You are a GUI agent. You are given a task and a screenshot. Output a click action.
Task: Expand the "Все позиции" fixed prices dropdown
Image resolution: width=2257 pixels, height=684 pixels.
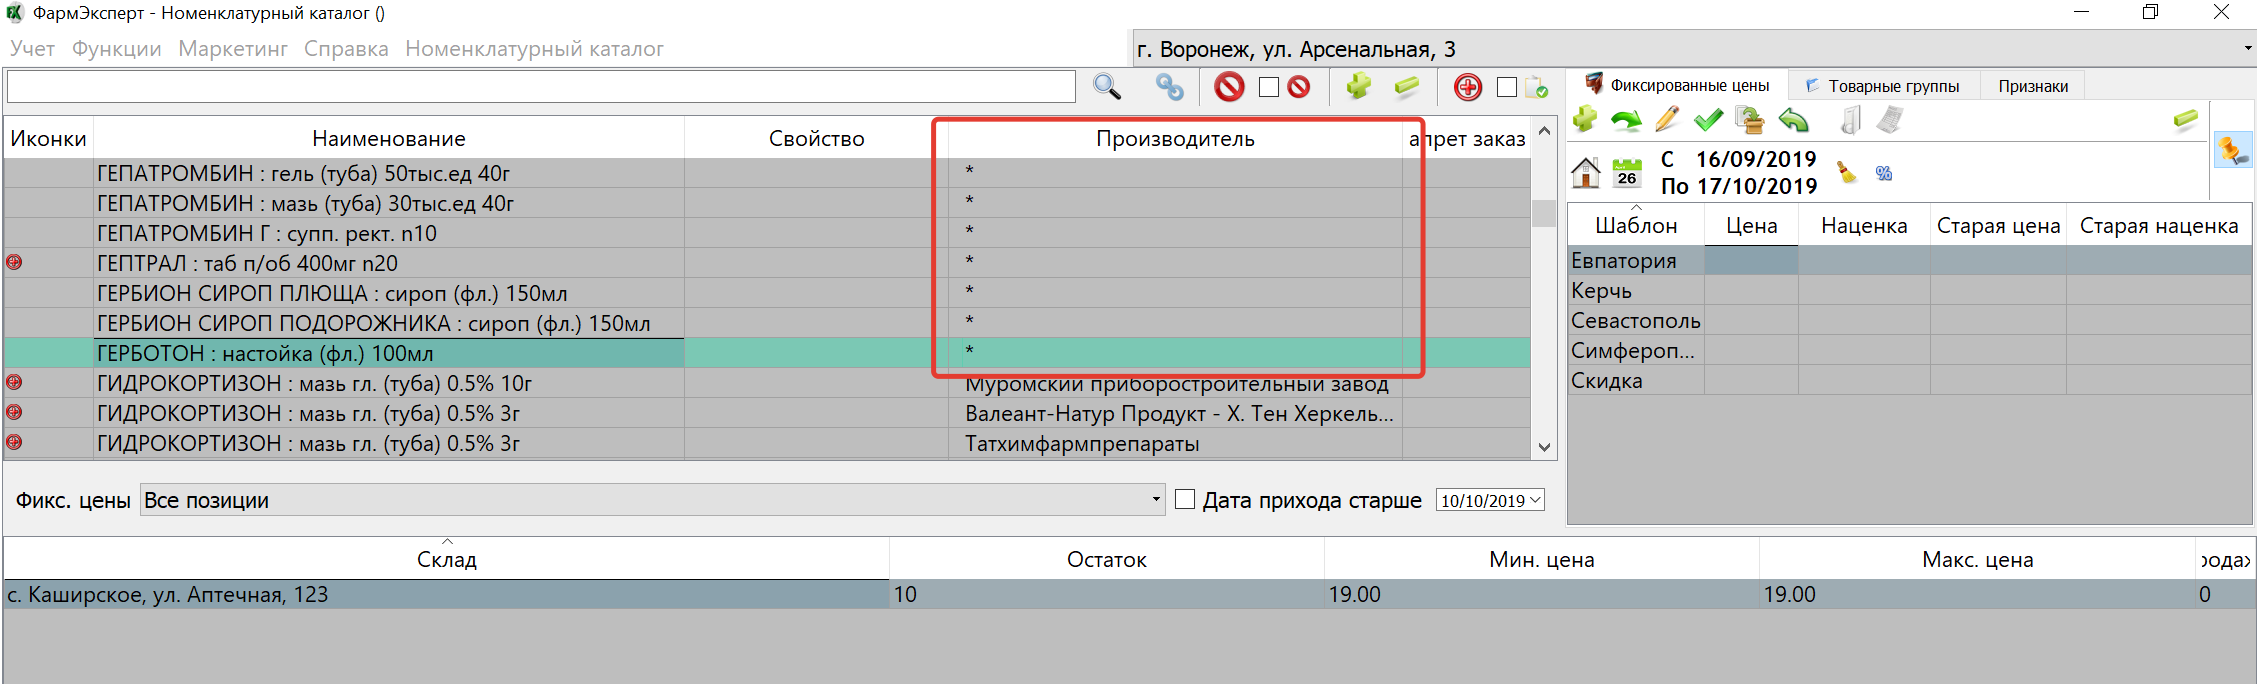pos(1156,500)
